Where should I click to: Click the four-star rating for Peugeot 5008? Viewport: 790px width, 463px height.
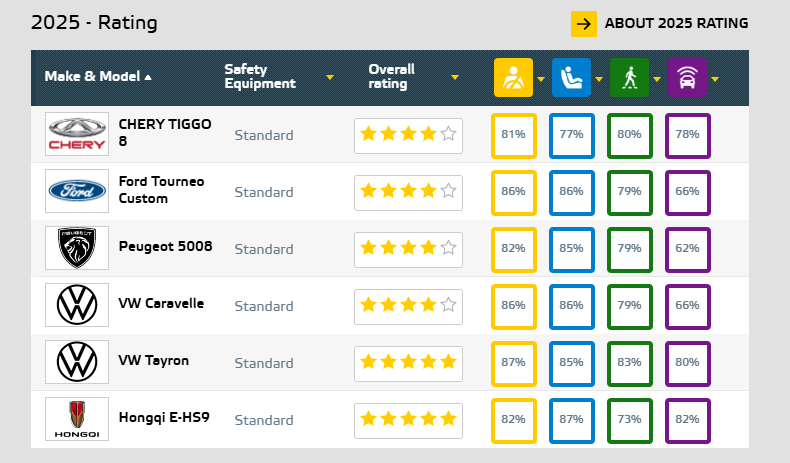(x=408, y=249)
